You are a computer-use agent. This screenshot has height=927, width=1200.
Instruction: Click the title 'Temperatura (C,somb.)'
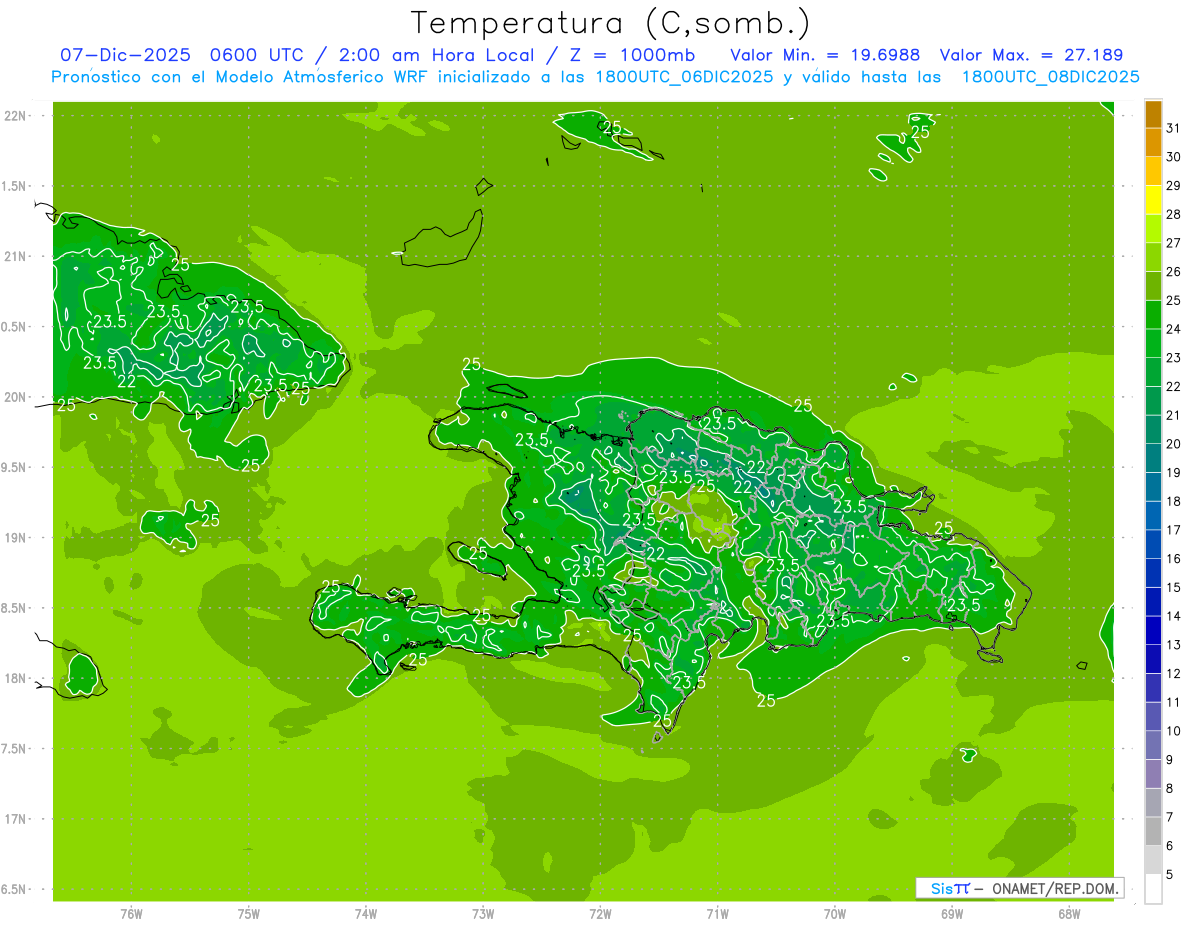[611, 23]
